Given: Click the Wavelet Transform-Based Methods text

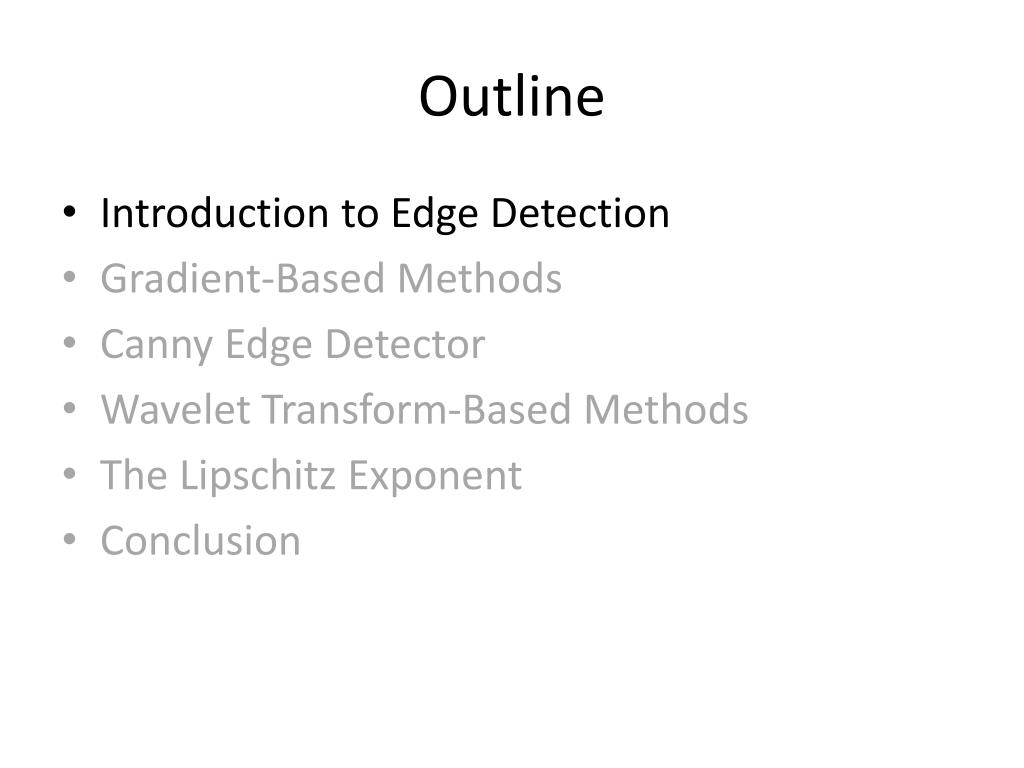Looking at the screenshot, I should [424, 410].
